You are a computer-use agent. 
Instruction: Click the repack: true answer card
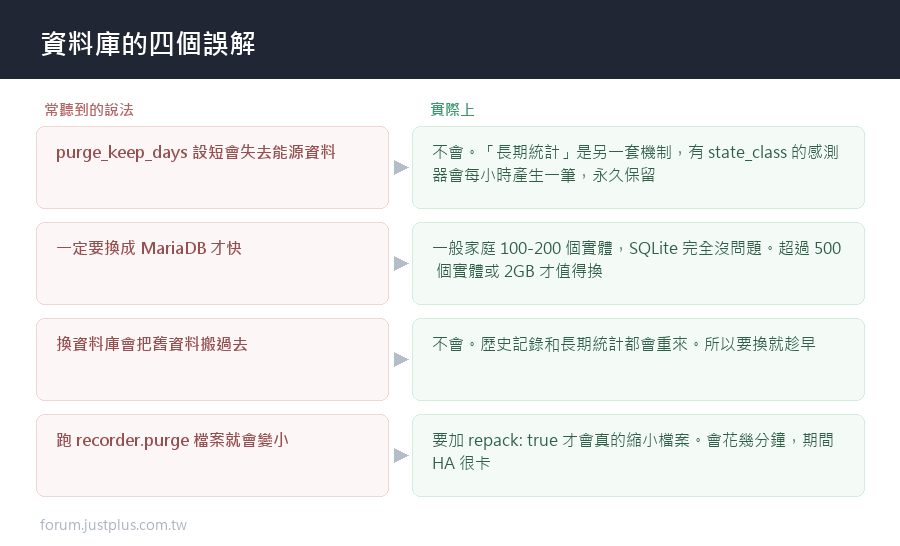coord(638,455)
